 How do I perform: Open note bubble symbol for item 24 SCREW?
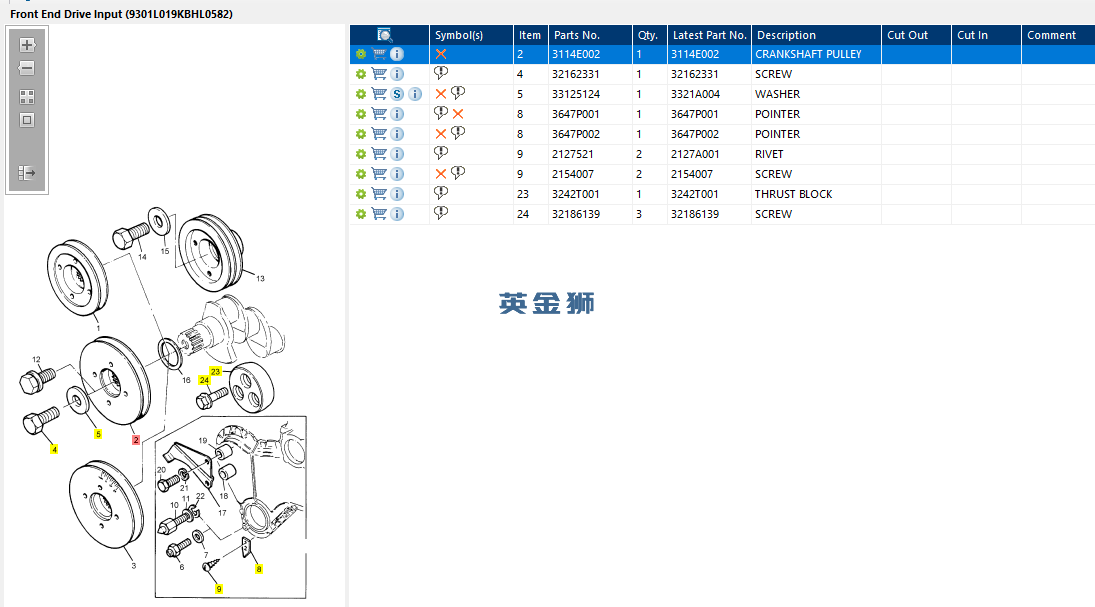(441, 213)
